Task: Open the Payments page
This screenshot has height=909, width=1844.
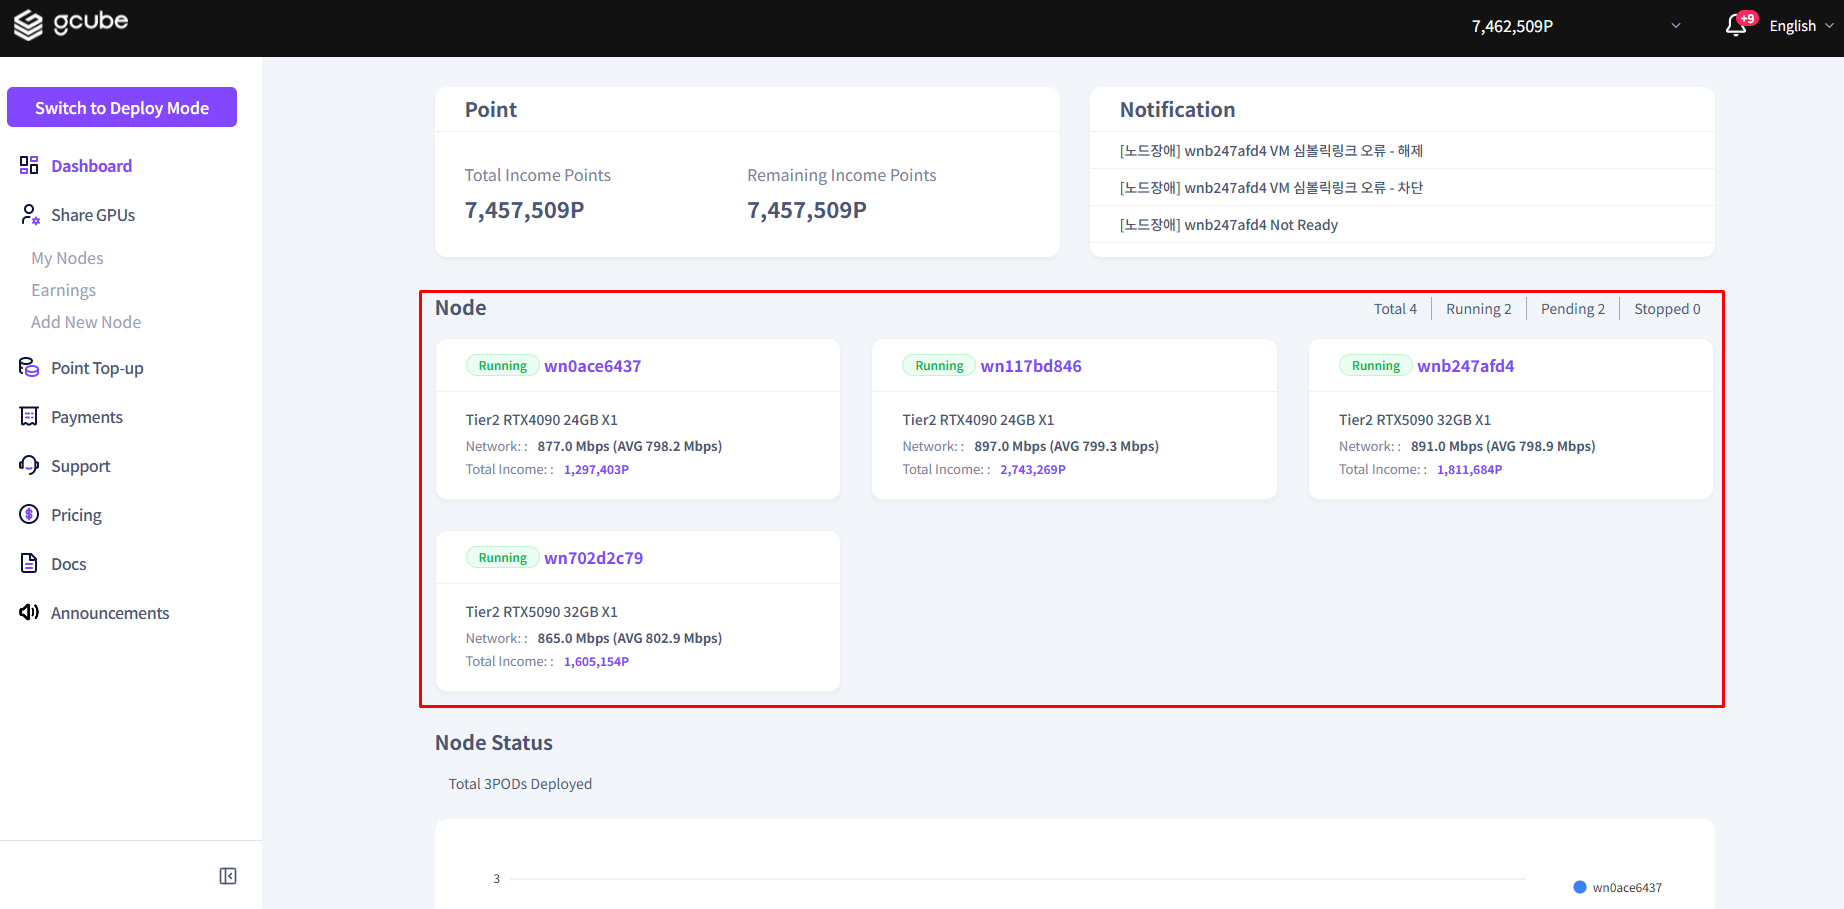Action: (x=87, y=417)
